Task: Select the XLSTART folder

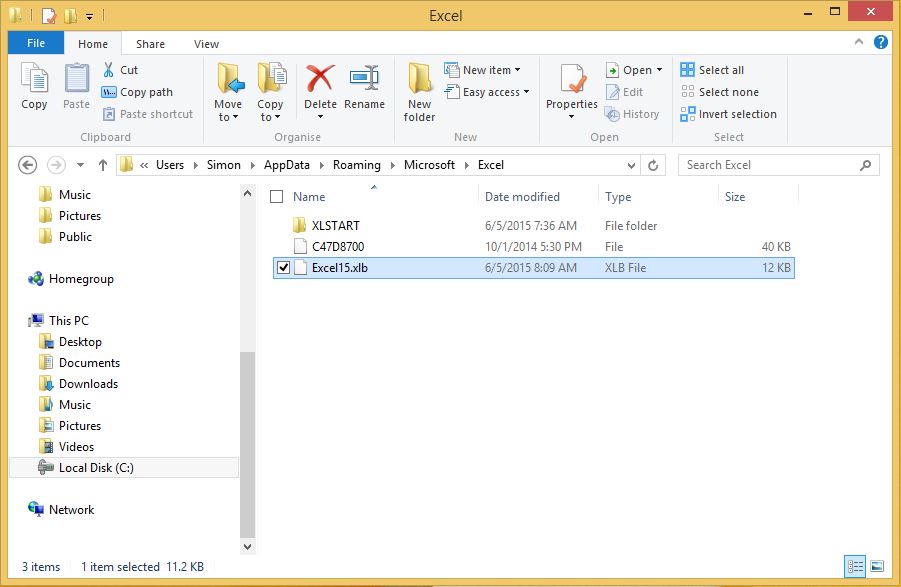Action: tap(534, 226)
